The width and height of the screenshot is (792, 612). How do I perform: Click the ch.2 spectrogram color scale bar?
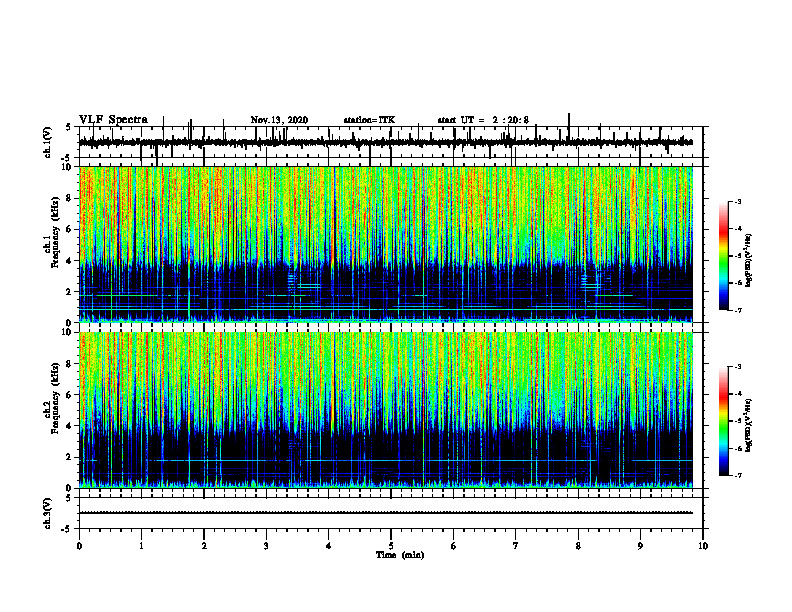pyautogui.click(x=723, y=421)
